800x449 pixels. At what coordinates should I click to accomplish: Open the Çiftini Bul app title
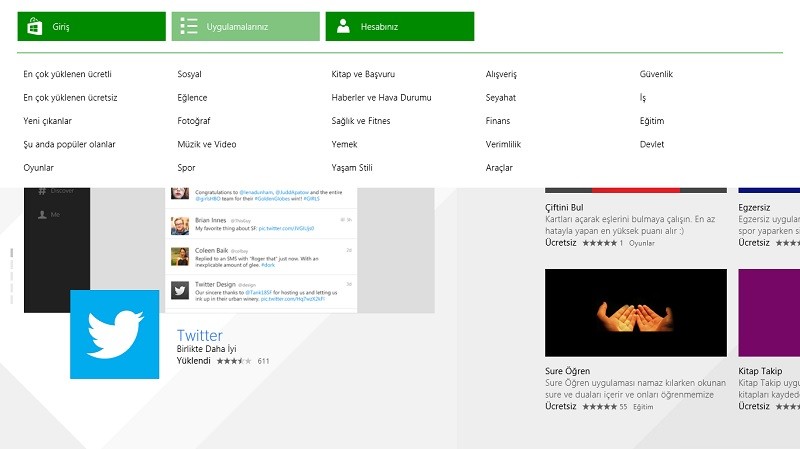(564, 207)
